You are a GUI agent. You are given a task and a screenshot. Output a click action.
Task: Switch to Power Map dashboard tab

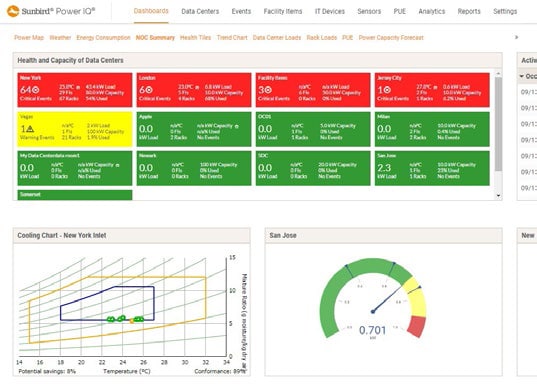(29, 38)
